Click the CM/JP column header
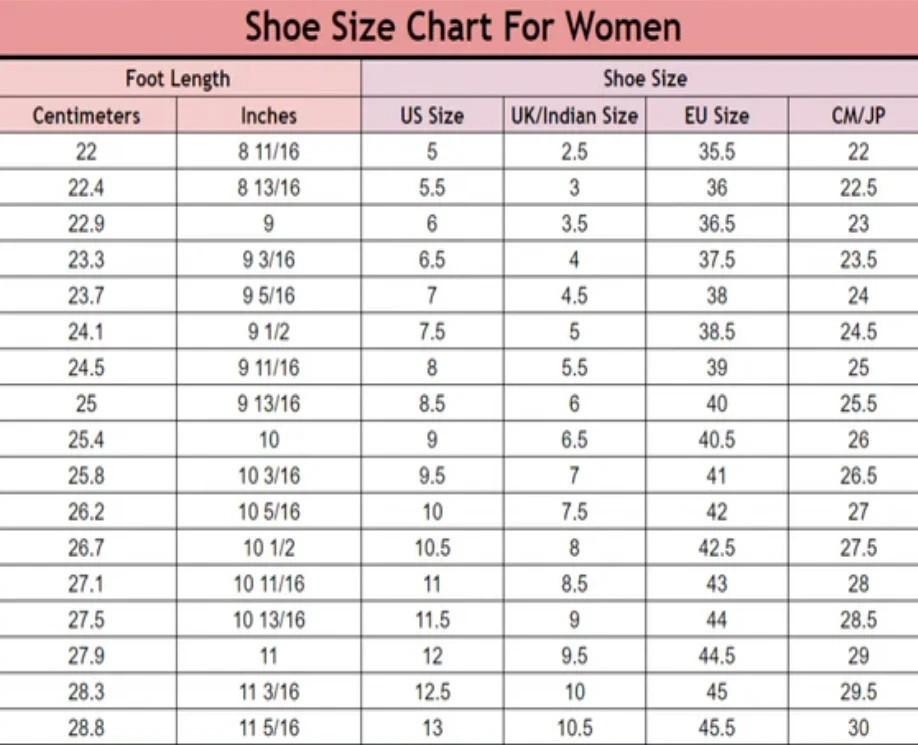 coord(858,115)
